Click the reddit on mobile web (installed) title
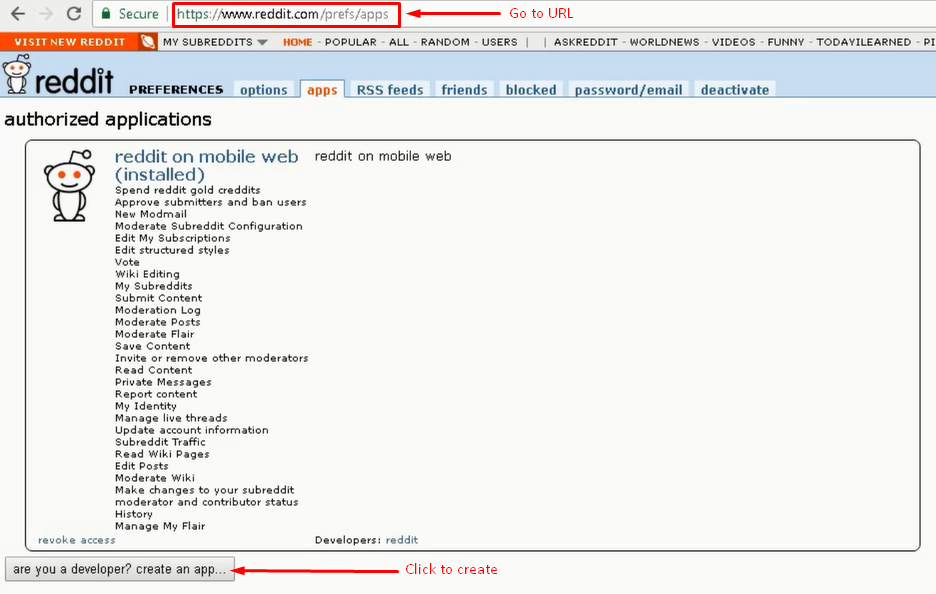Screen dimensions: 936x594 pos(206,165)
